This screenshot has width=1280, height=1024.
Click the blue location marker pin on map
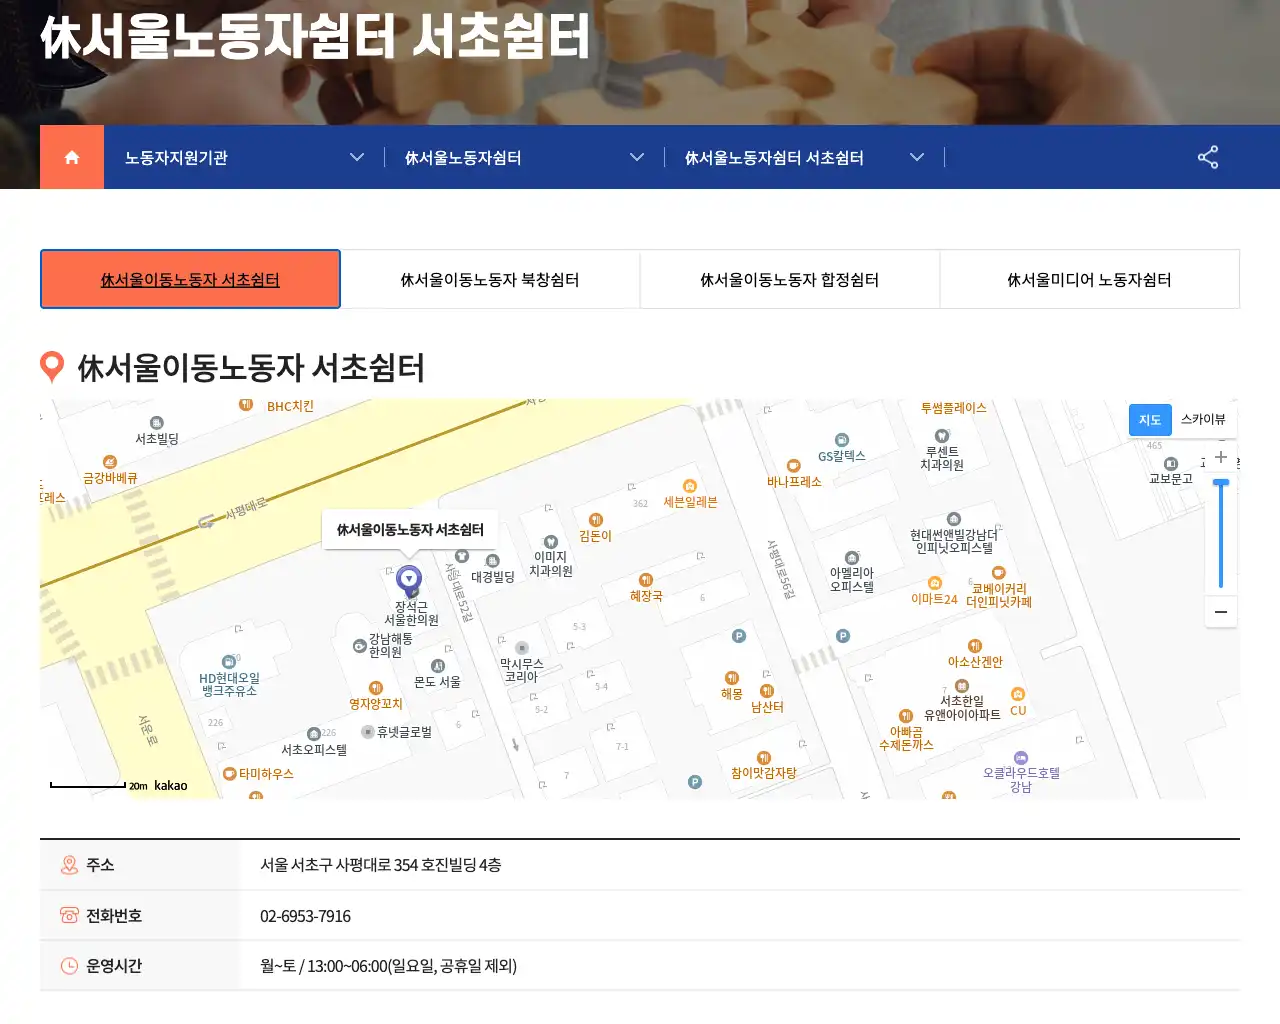pos(409,580)
